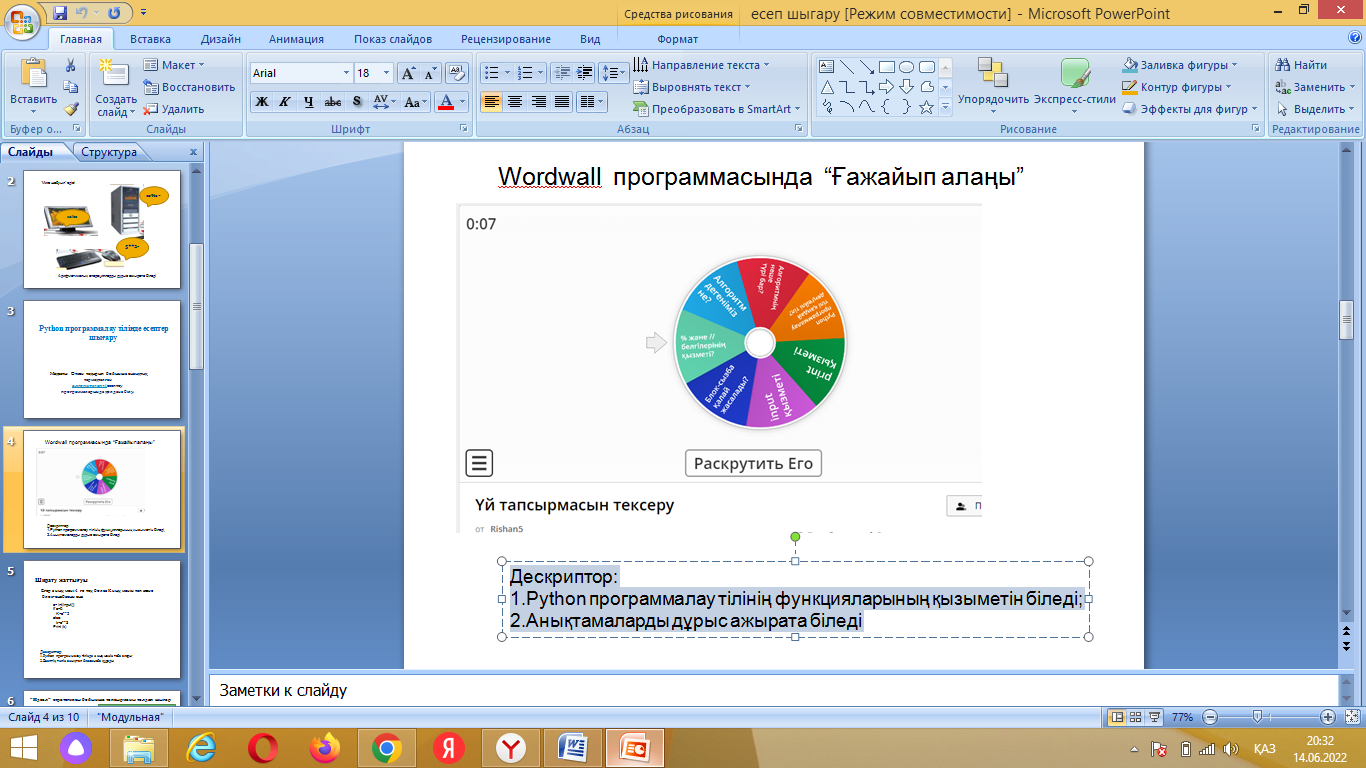Screen dimensions: 1366x768
Task: Align text to the left
Action: click(x=491, y=101)
